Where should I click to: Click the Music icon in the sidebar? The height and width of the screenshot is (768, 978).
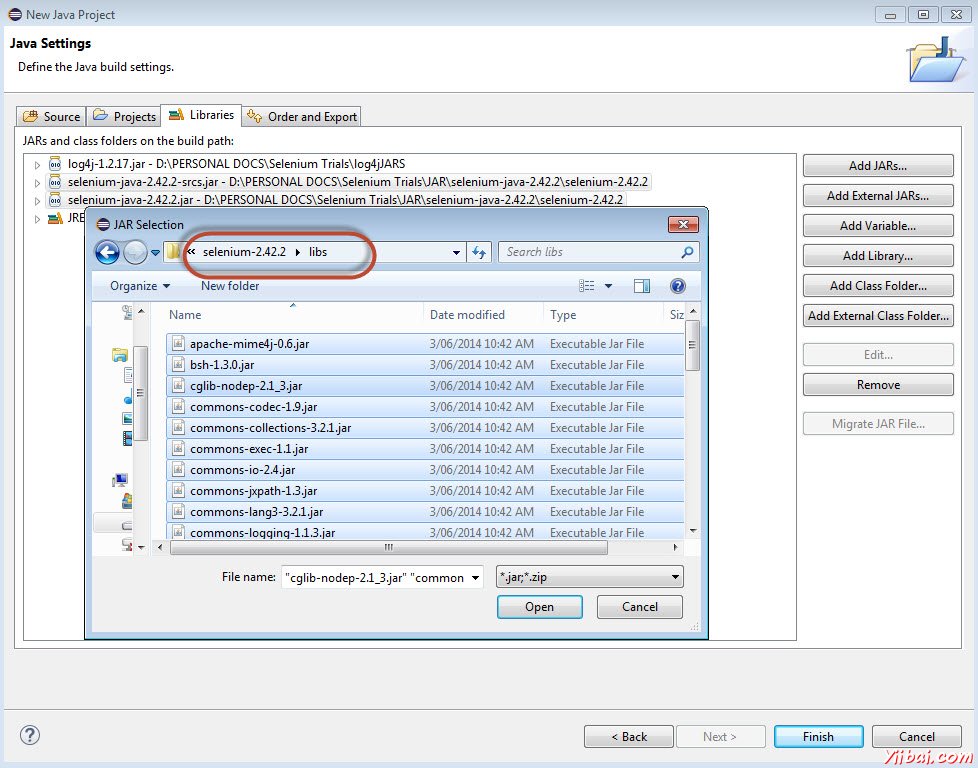pyautogui.click(x=127, y=397)
